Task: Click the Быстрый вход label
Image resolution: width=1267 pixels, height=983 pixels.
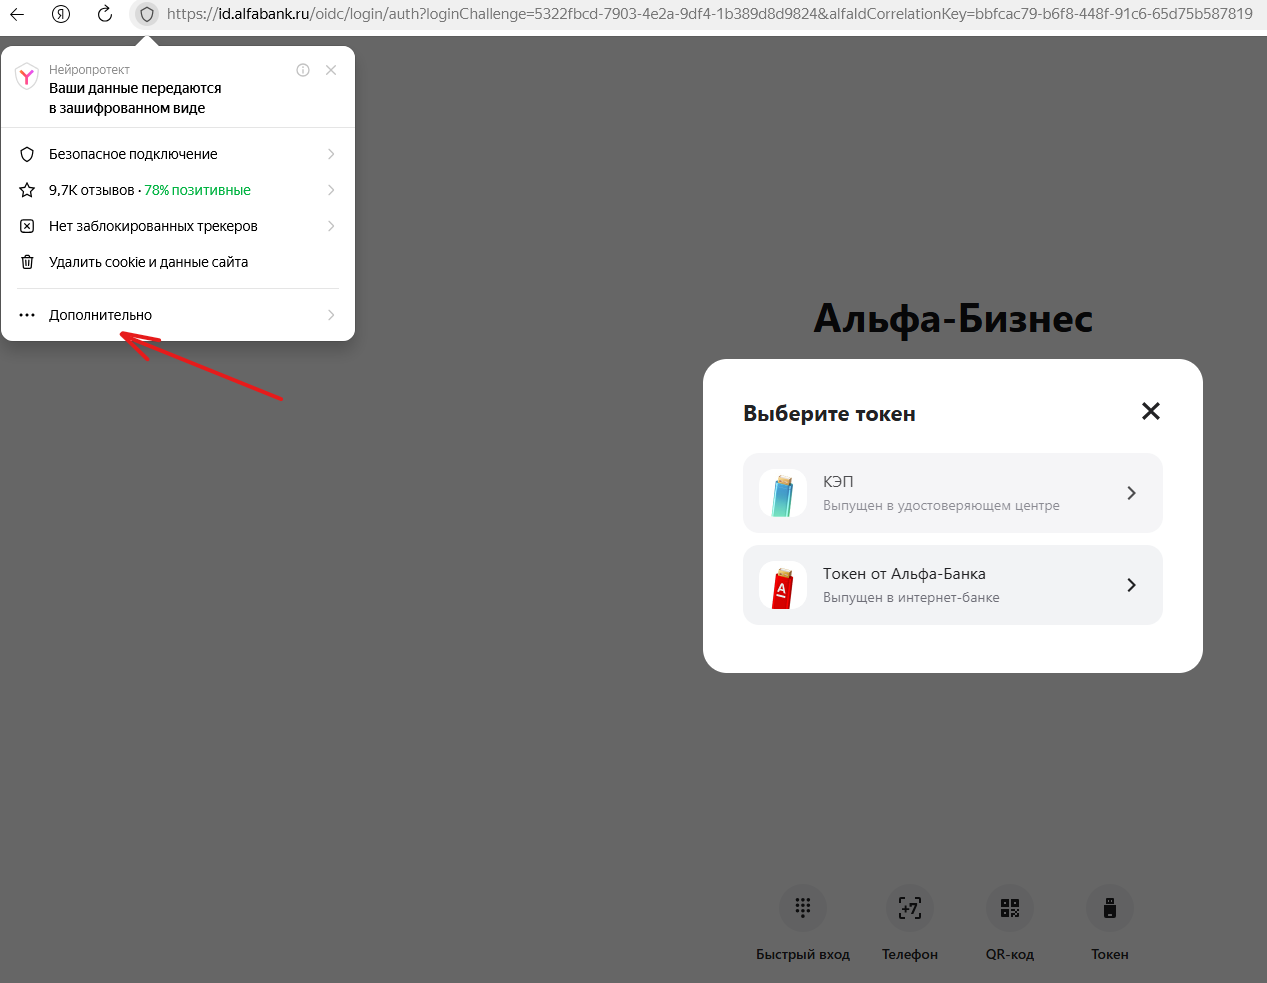Action: pyautogui.click(x=803, y=954)
